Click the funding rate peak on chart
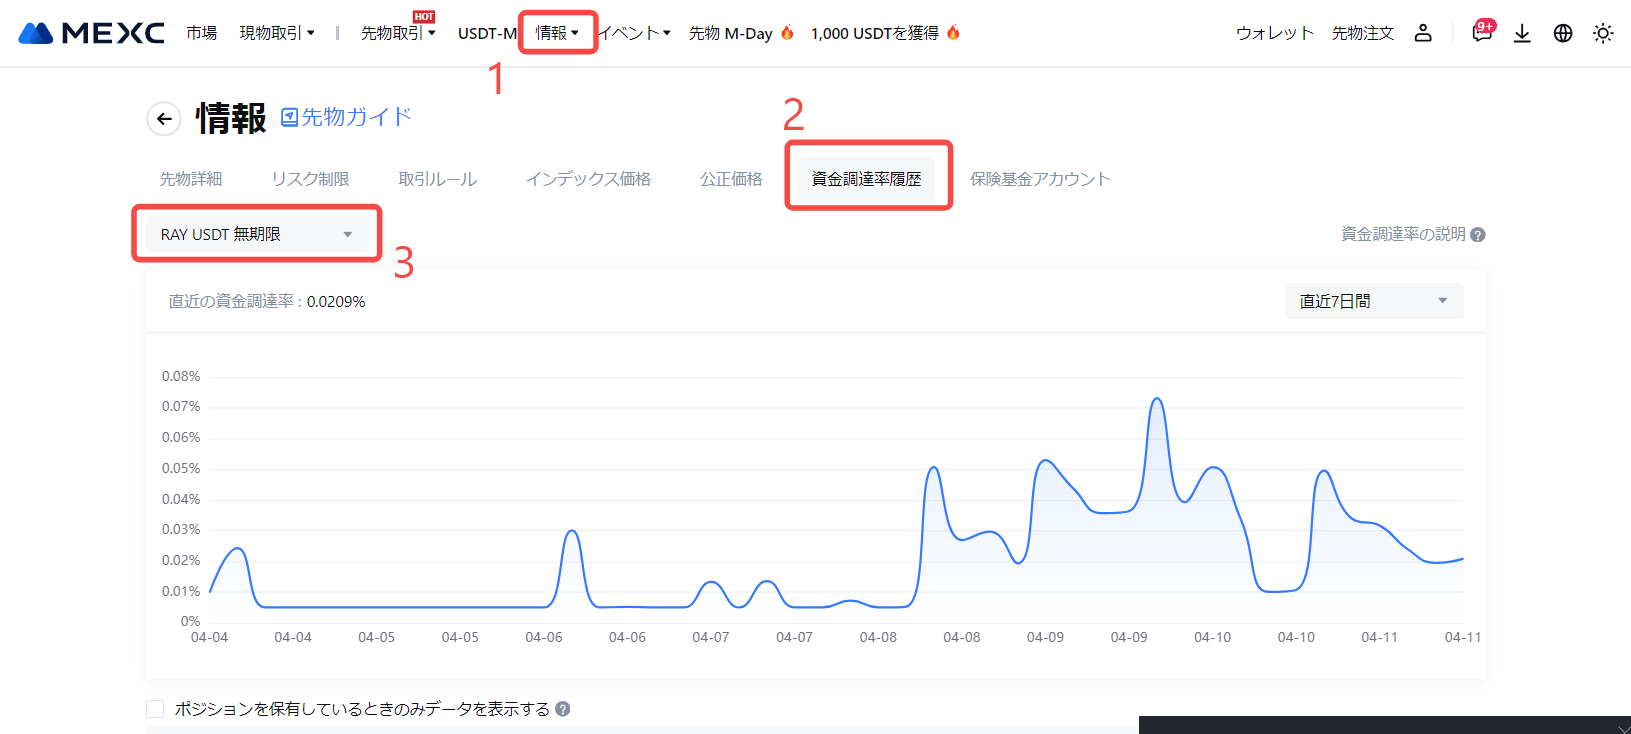The image size is (1631, 734). (1157, 399)
